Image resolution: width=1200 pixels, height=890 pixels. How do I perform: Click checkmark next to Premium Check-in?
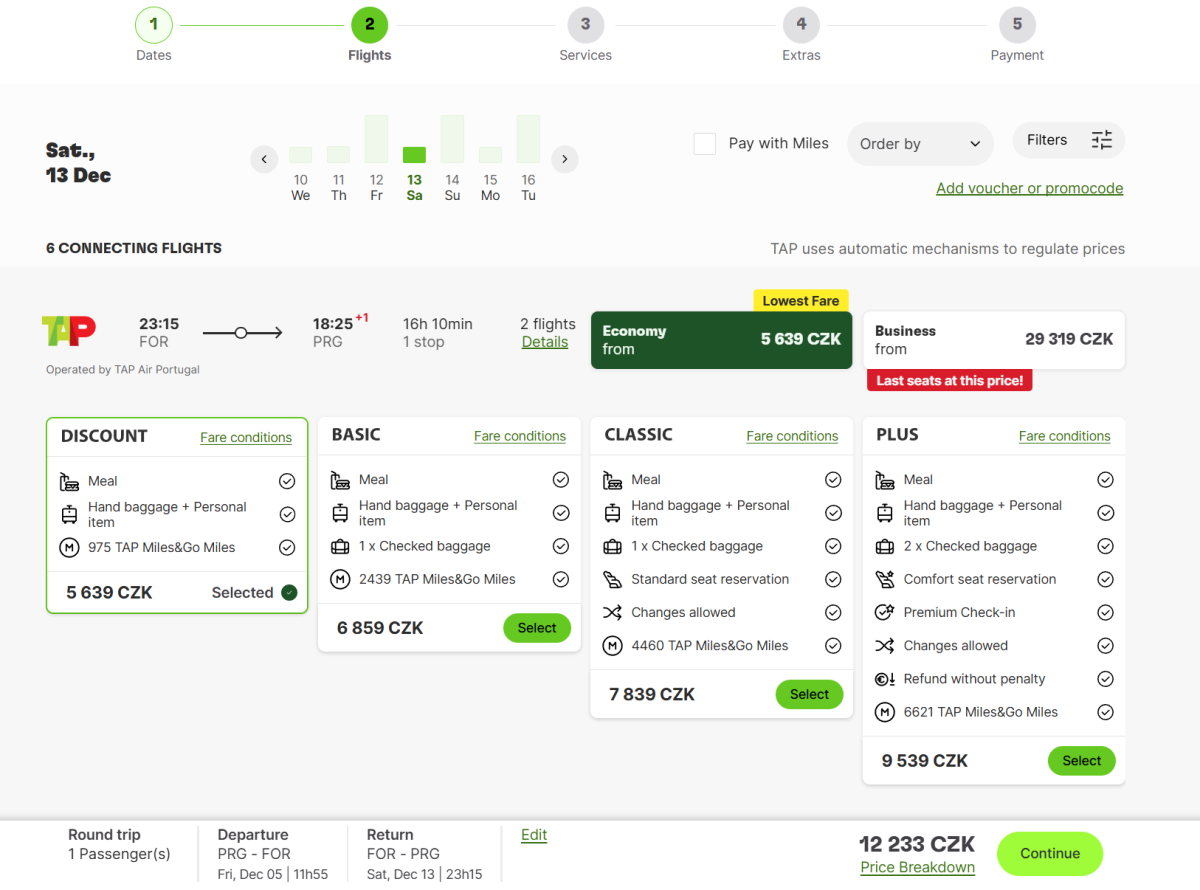(x=1105, y=613)
